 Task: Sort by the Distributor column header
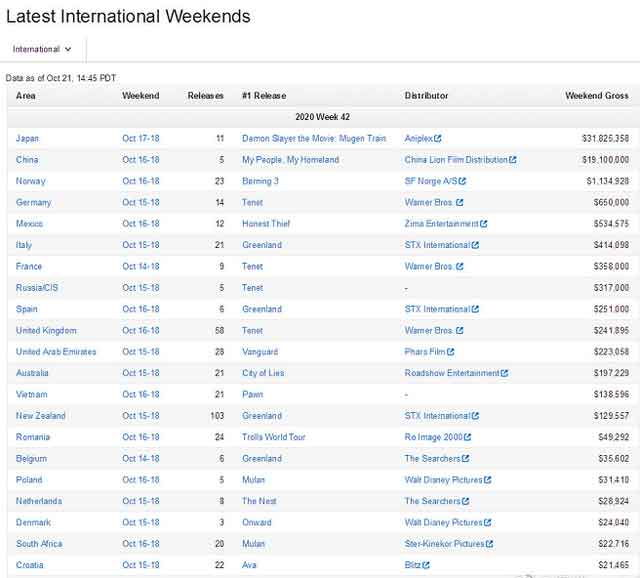pos(426,96)
